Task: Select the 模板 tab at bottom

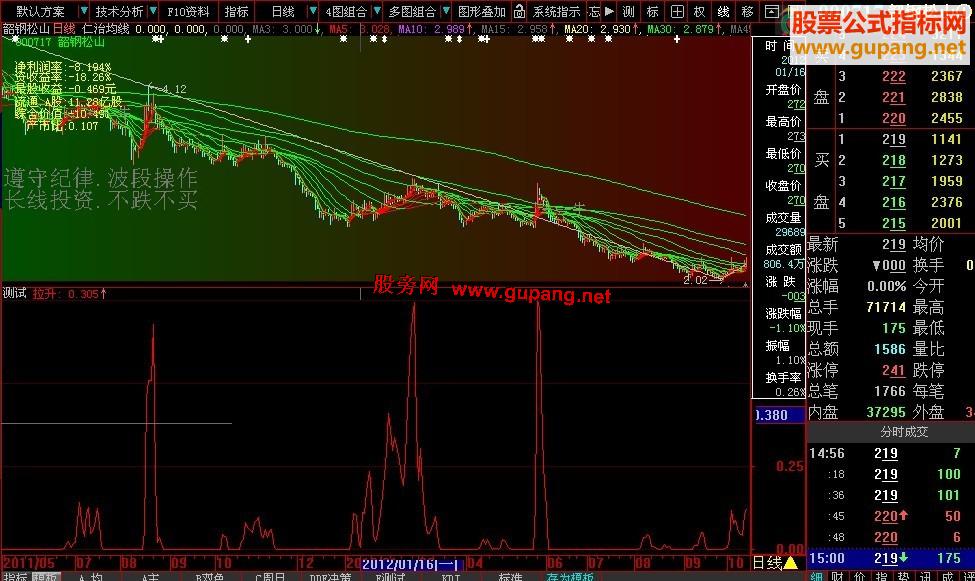Action: tap(45, 577)
